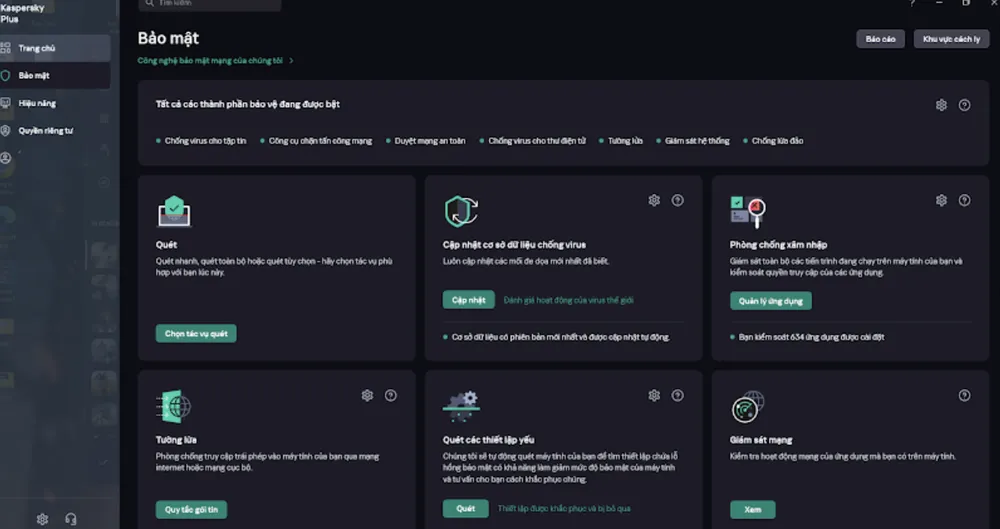Open the settings gear at the sidebar bottom
The height and width of the screenshot is (529, 1000).
pyautogui.click(x=42, y=519)
